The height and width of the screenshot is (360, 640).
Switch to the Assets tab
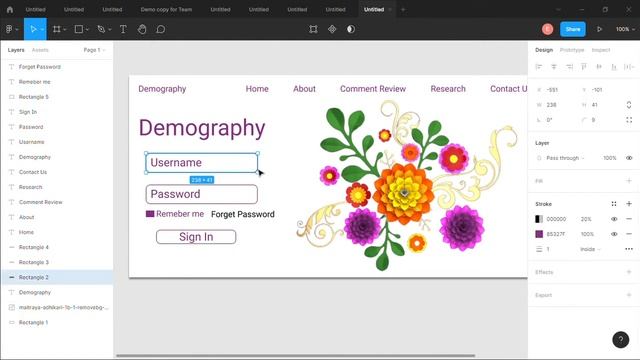pos(40,50)
